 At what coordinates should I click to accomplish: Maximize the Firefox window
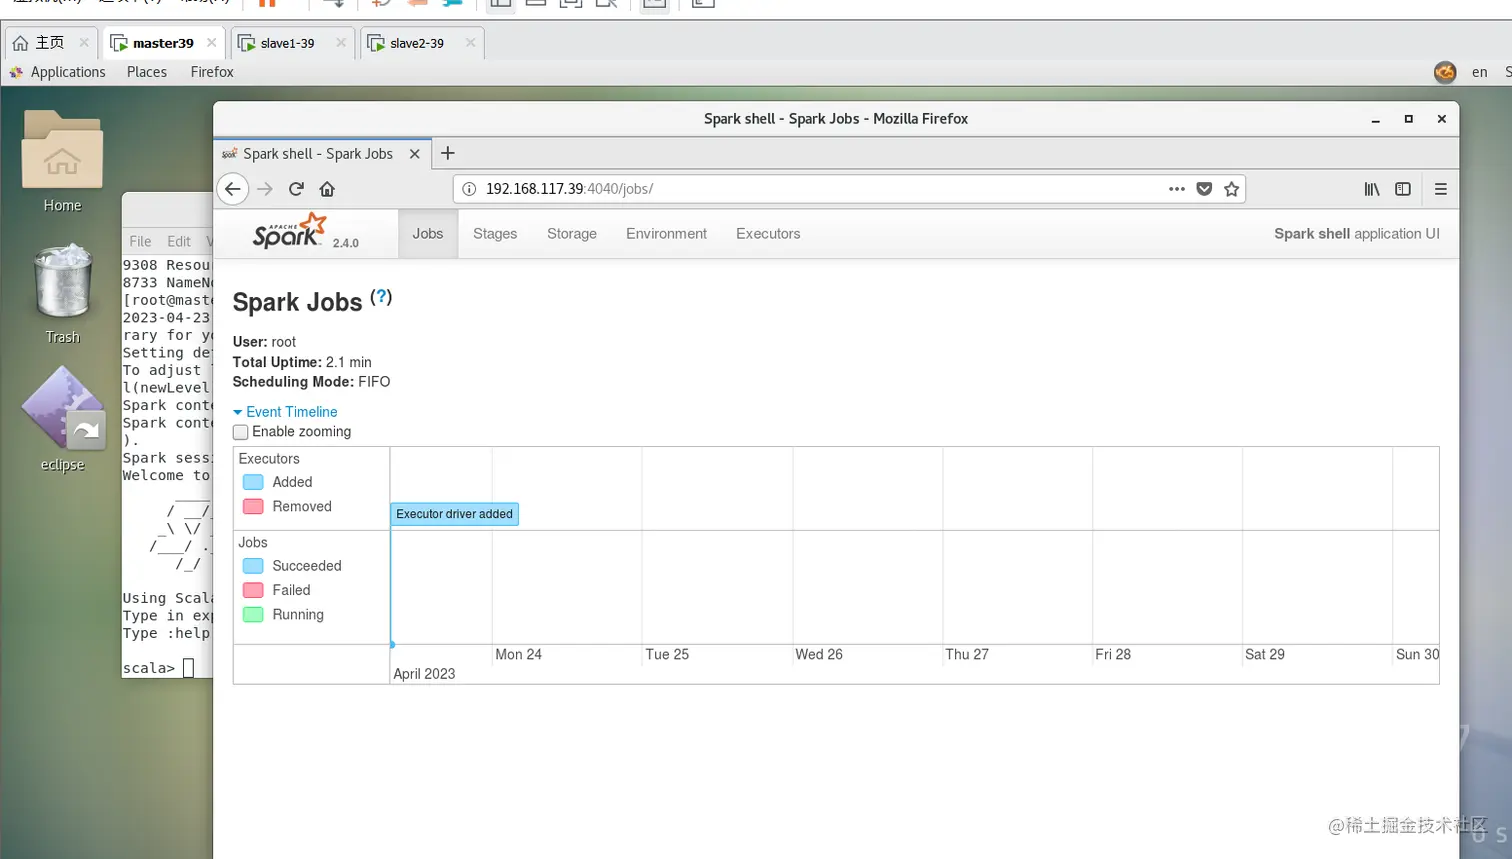[x=1409, y=119]
